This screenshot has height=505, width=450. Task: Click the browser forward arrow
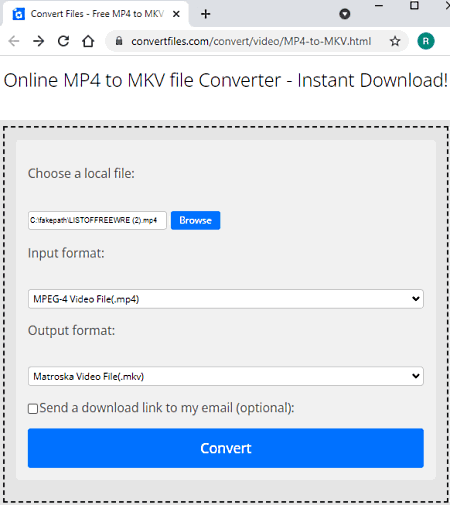(39, 41)
